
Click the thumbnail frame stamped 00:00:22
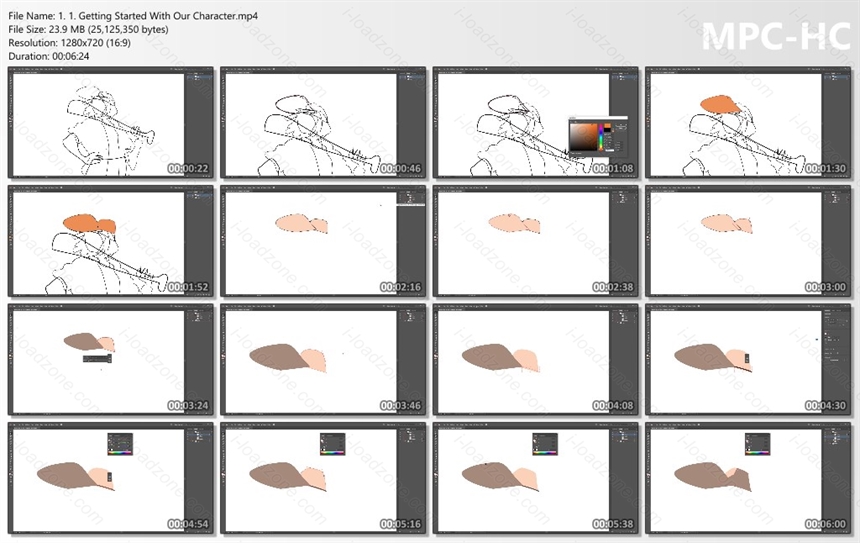pyautogui.click(x=111, y=123)
